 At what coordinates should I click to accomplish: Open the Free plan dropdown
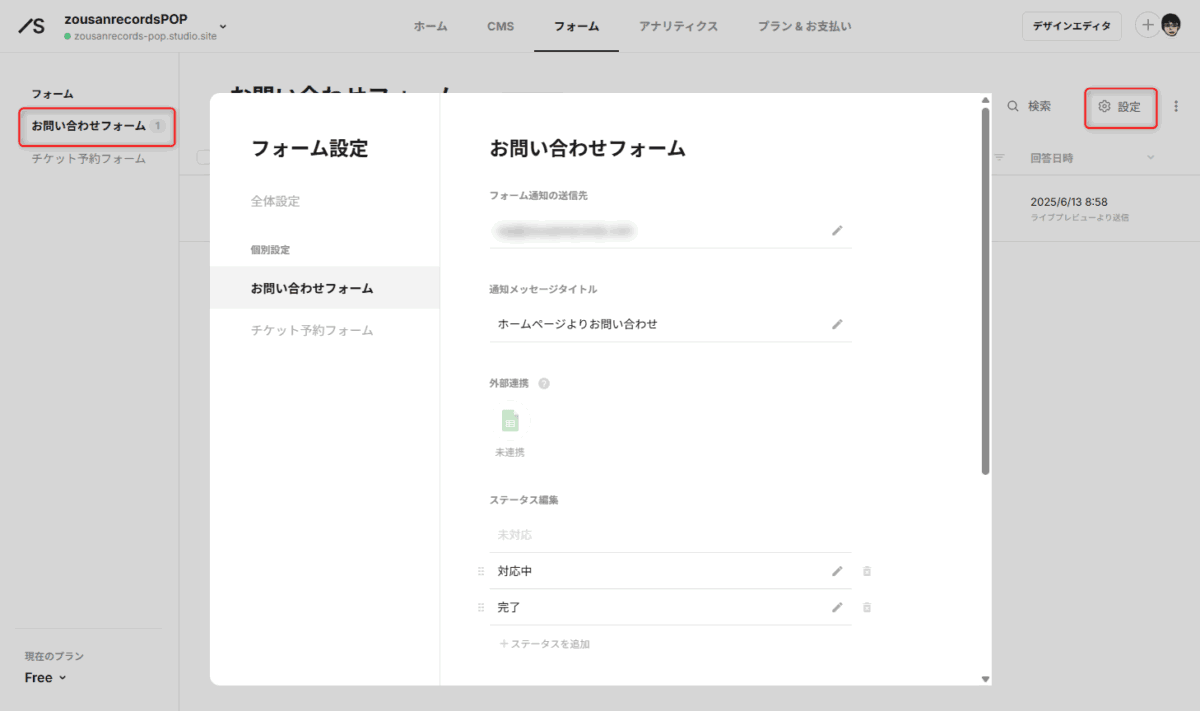pos(45,677)
